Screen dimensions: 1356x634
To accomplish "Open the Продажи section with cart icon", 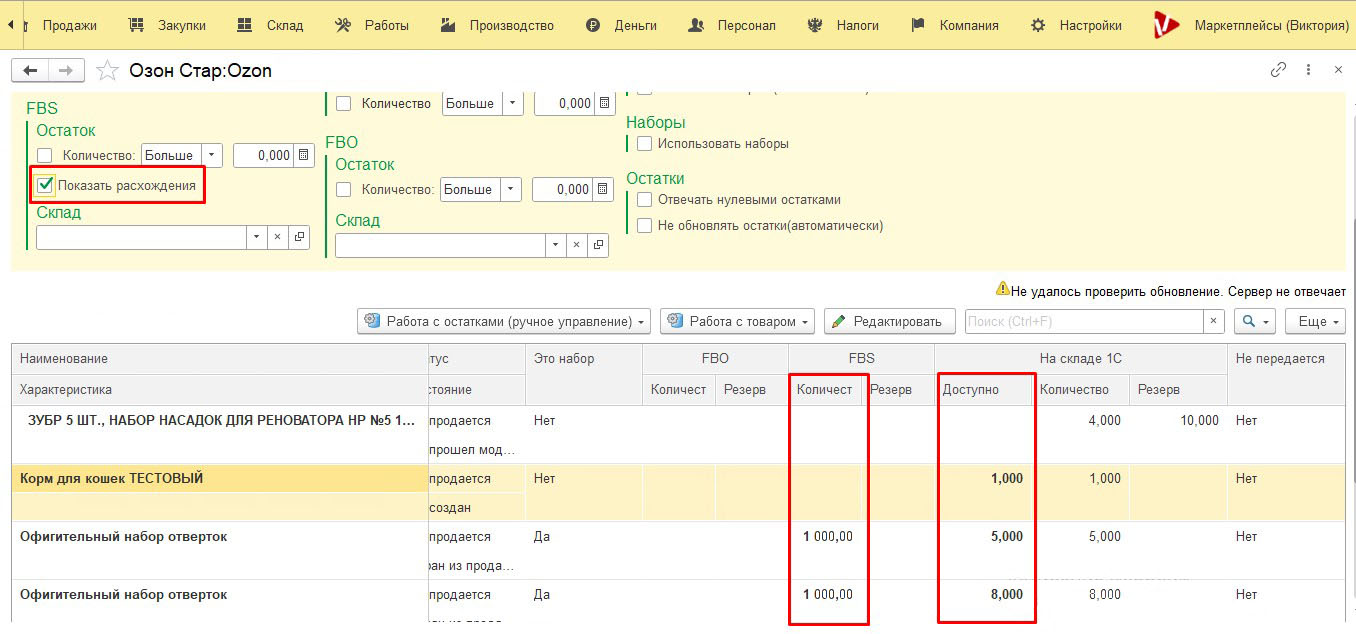I will click(59, 25).
